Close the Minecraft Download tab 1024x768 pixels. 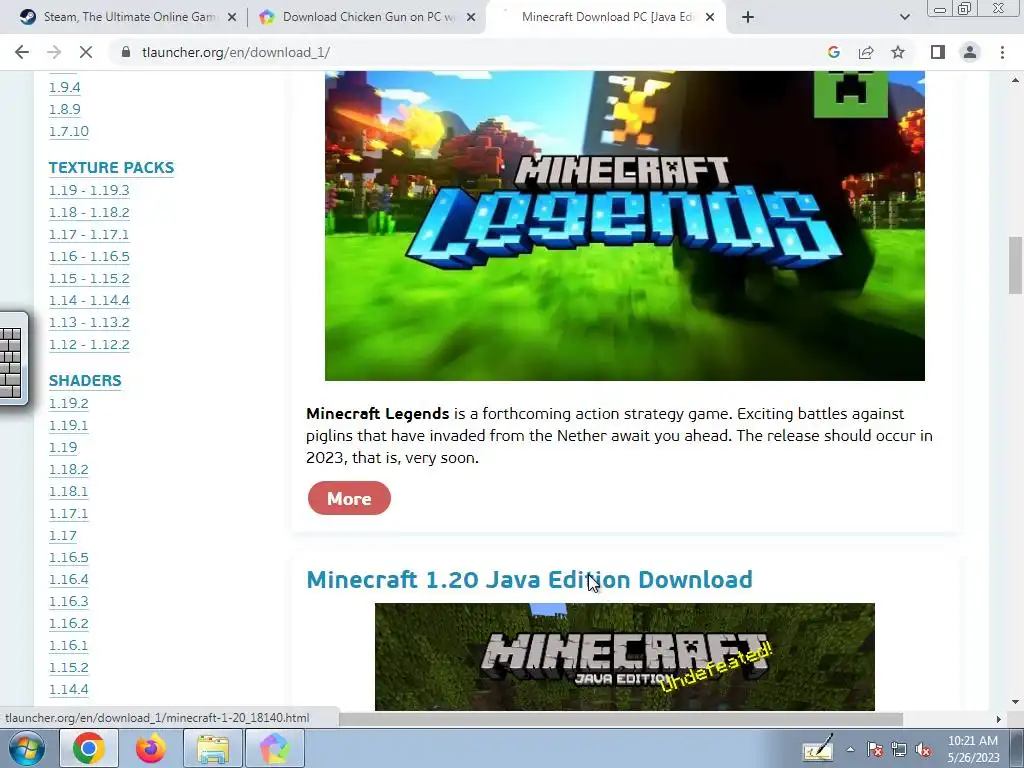tap(710, 18)
